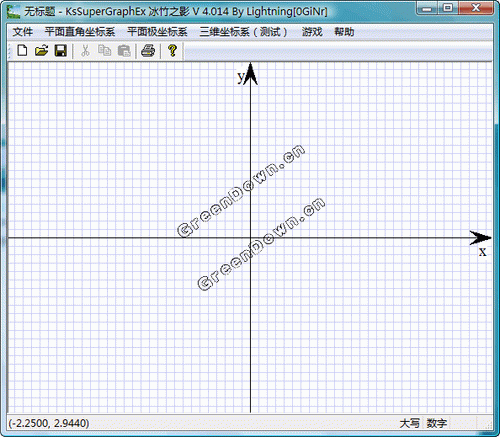Open a file using the folder icon

(x=42, y=51)
